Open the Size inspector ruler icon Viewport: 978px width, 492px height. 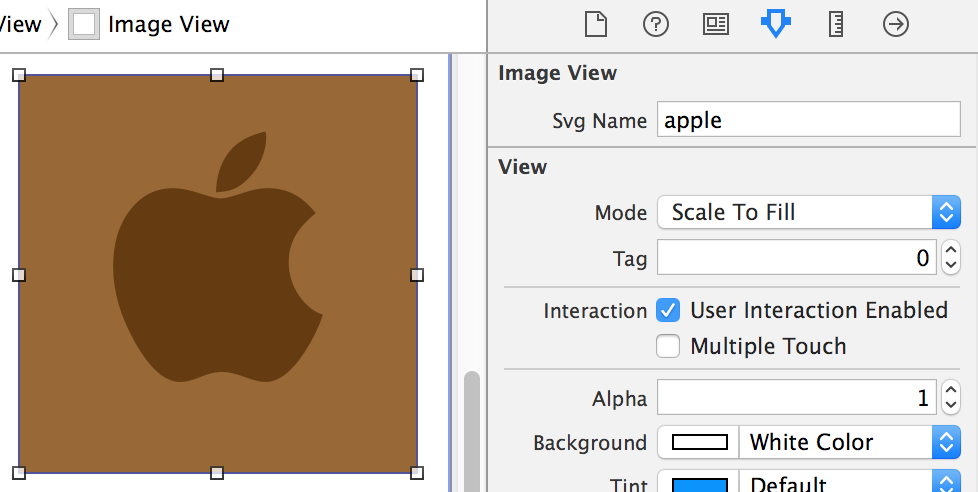pos(836,25)
